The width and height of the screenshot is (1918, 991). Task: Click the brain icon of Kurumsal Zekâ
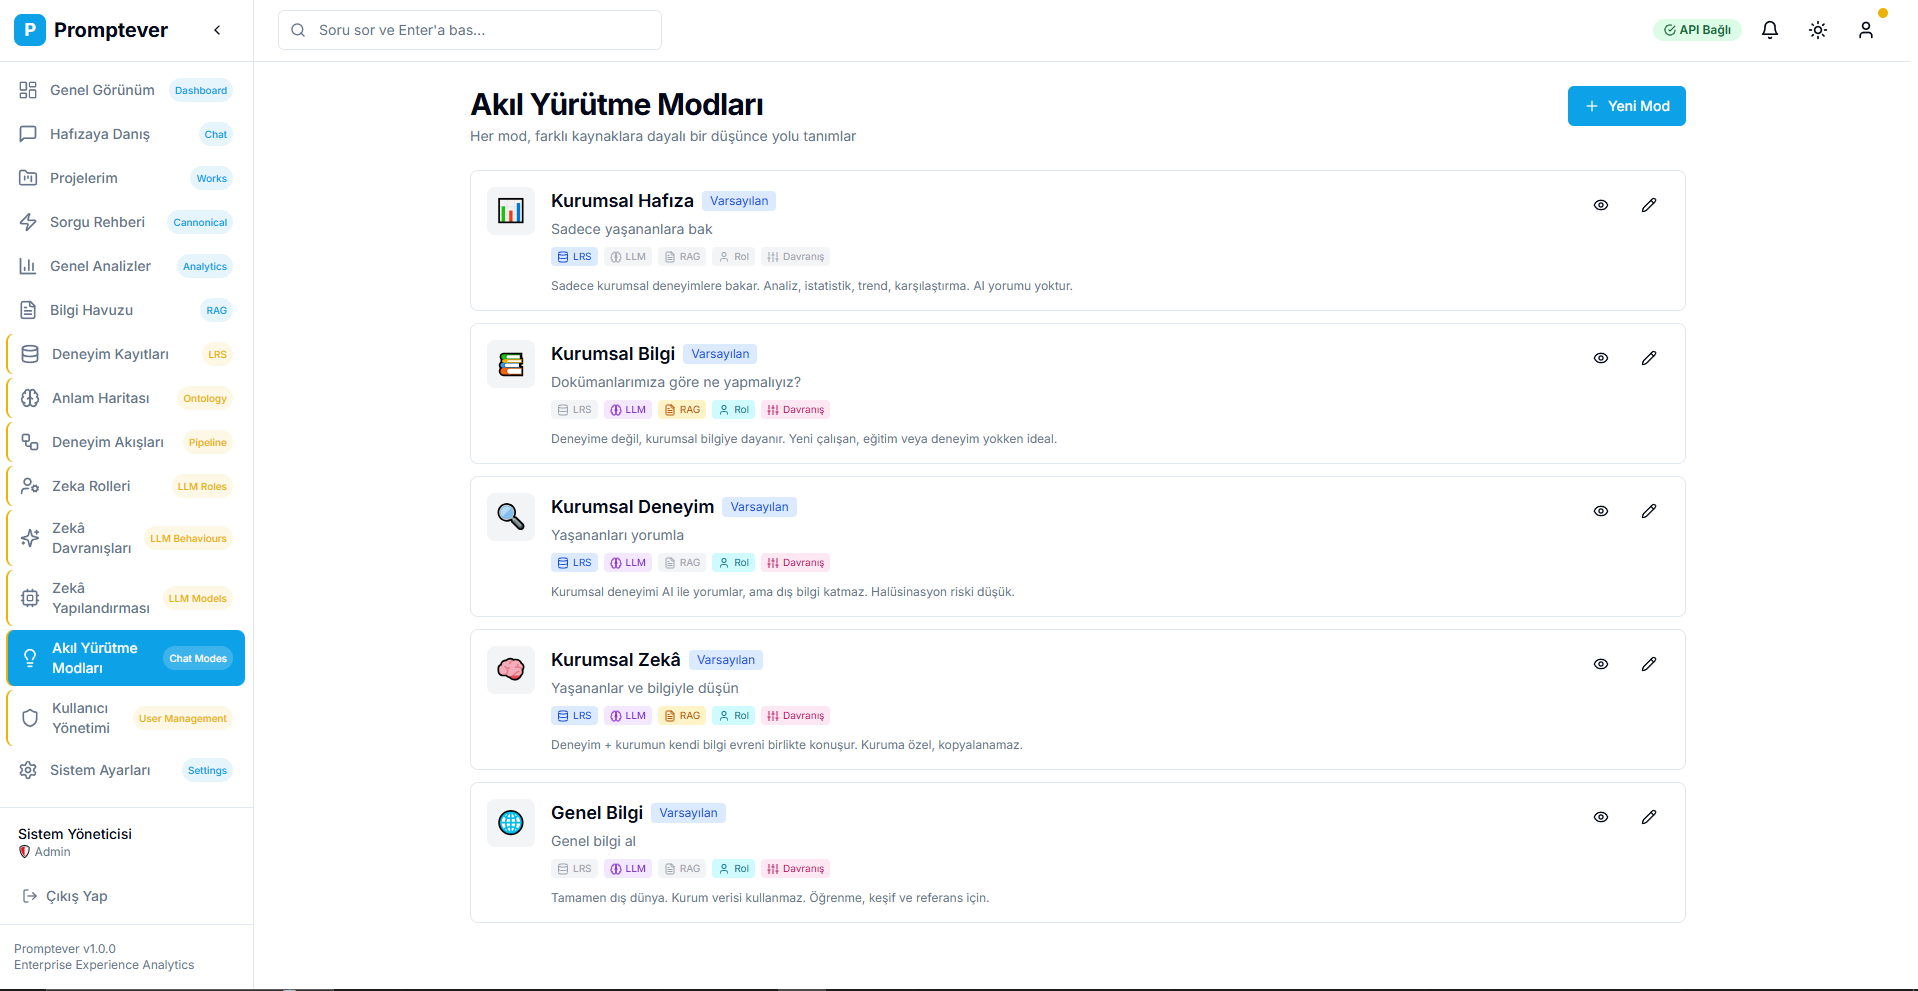click(x=511, y=670)
